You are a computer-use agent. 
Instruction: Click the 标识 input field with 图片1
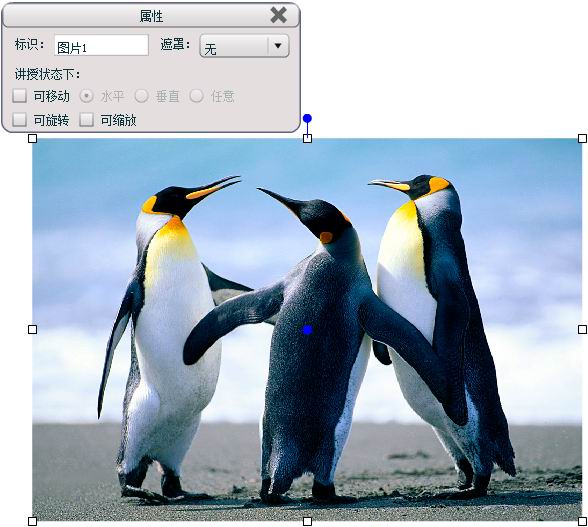tap(101, 45)
